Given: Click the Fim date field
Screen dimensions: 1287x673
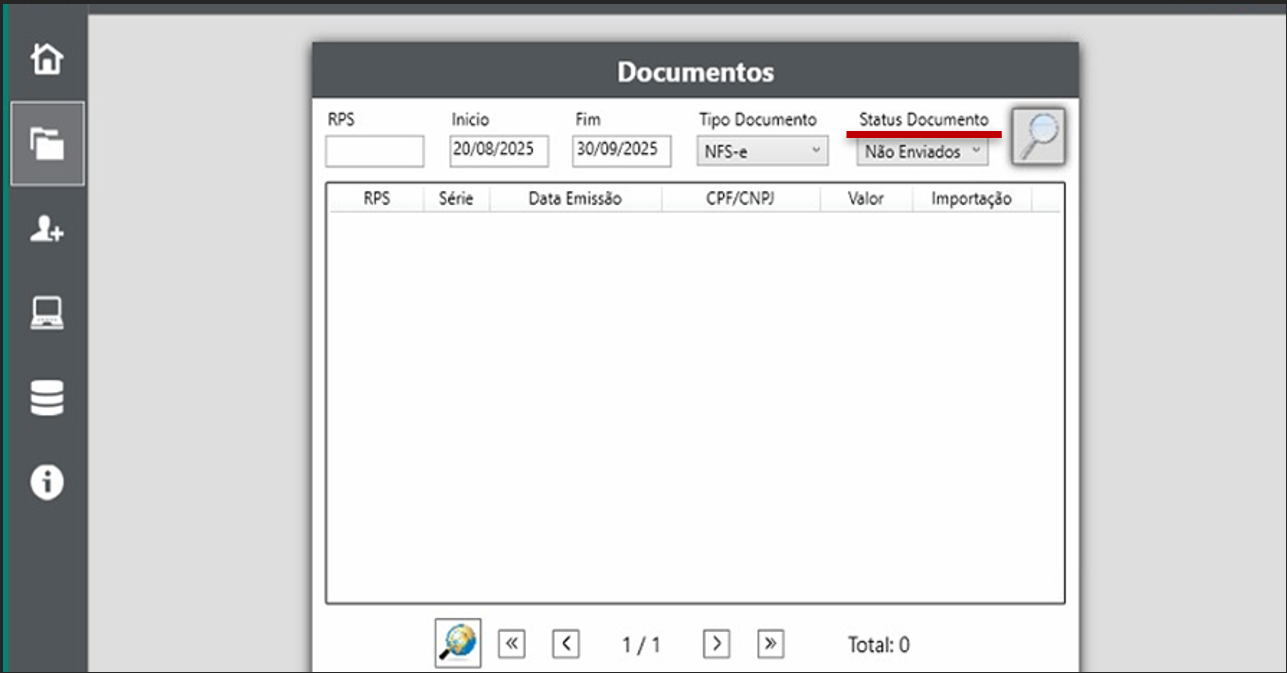Looking at the screenshot, I should pos(622,150).
